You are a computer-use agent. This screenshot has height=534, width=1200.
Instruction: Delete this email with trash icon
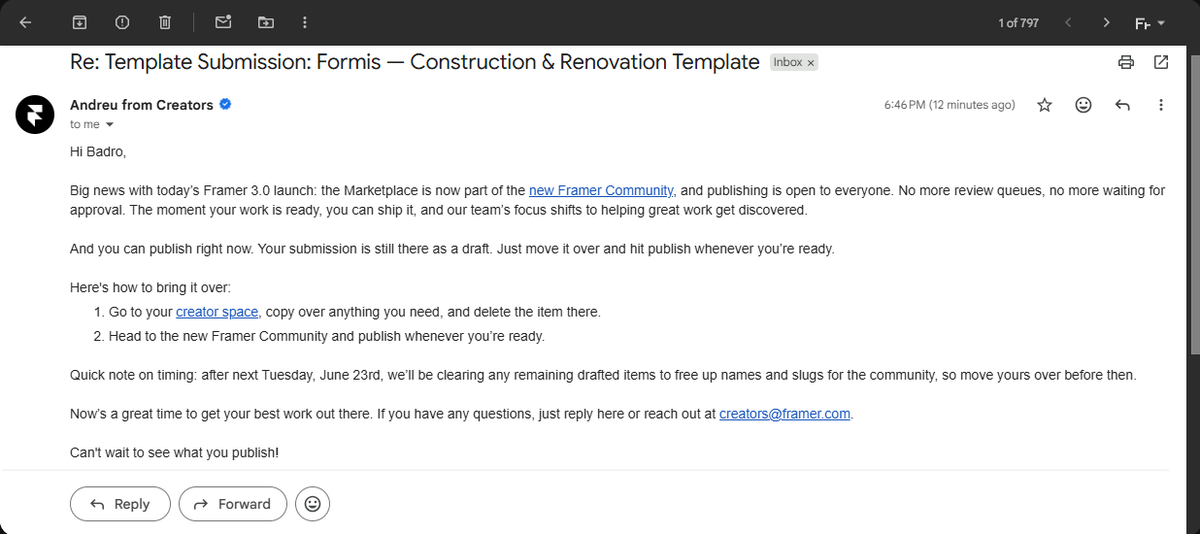165,22
